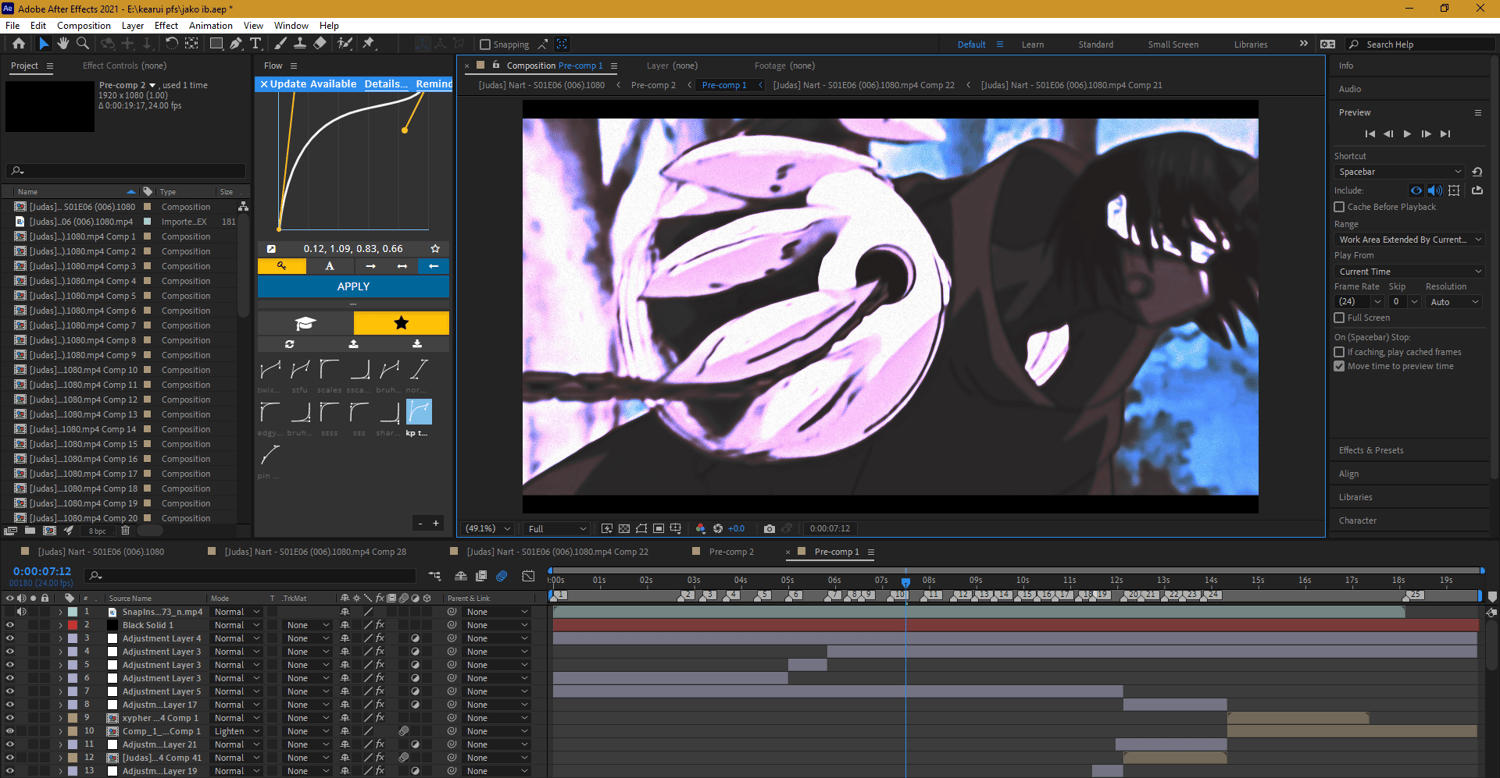1500x778 pixels.
Task: Click the star favorites icon in Flow
Action: pyautogui.click(x=401, y=323)
